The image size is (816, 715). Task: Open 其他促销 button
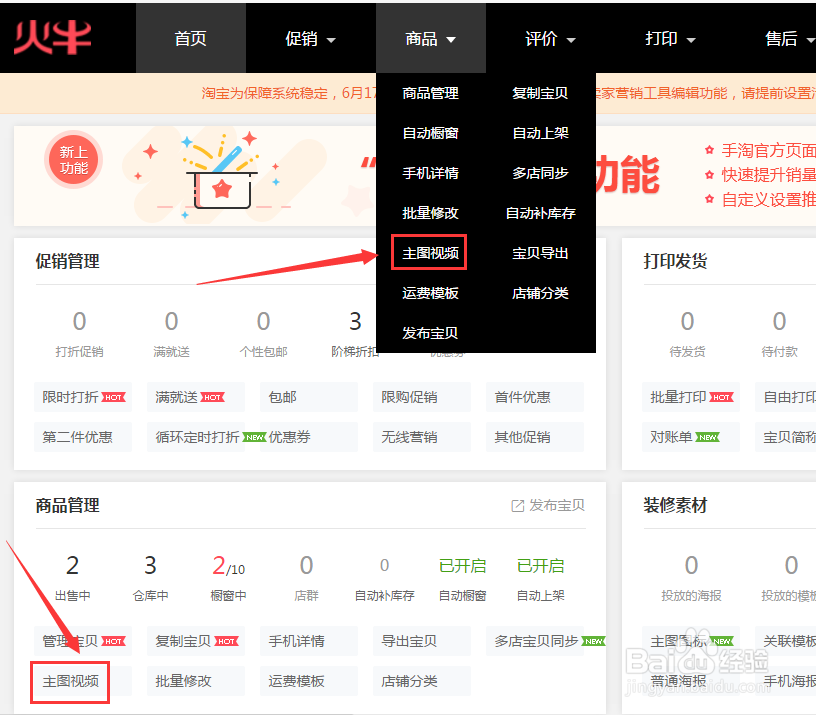click(535, 437)
